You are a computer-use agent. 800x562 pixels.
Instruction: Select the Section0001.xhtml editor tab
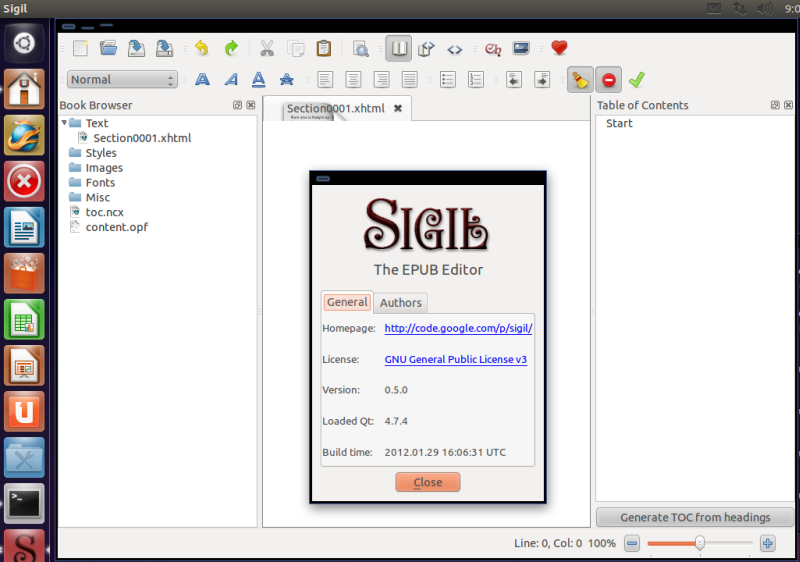tap(335, 108)
